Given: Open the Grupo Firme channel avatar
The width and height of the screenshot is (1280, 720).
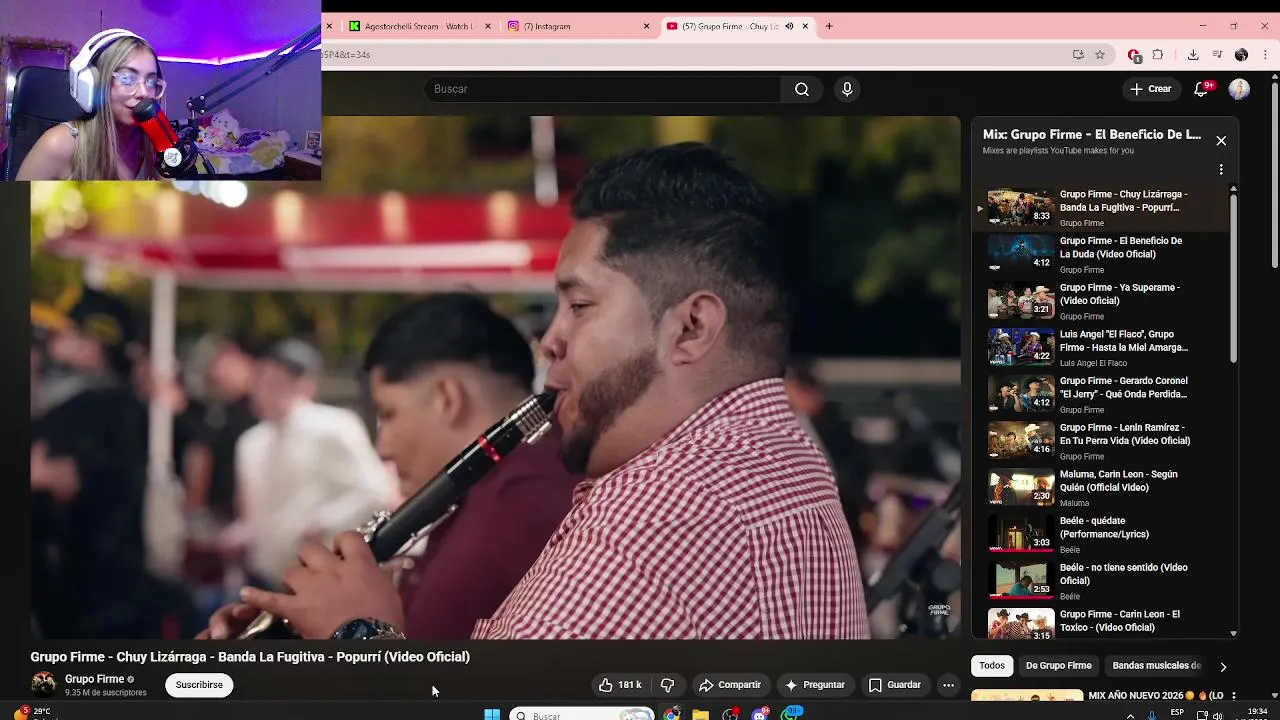Looking at the screenshot, I should pos(43,685).
